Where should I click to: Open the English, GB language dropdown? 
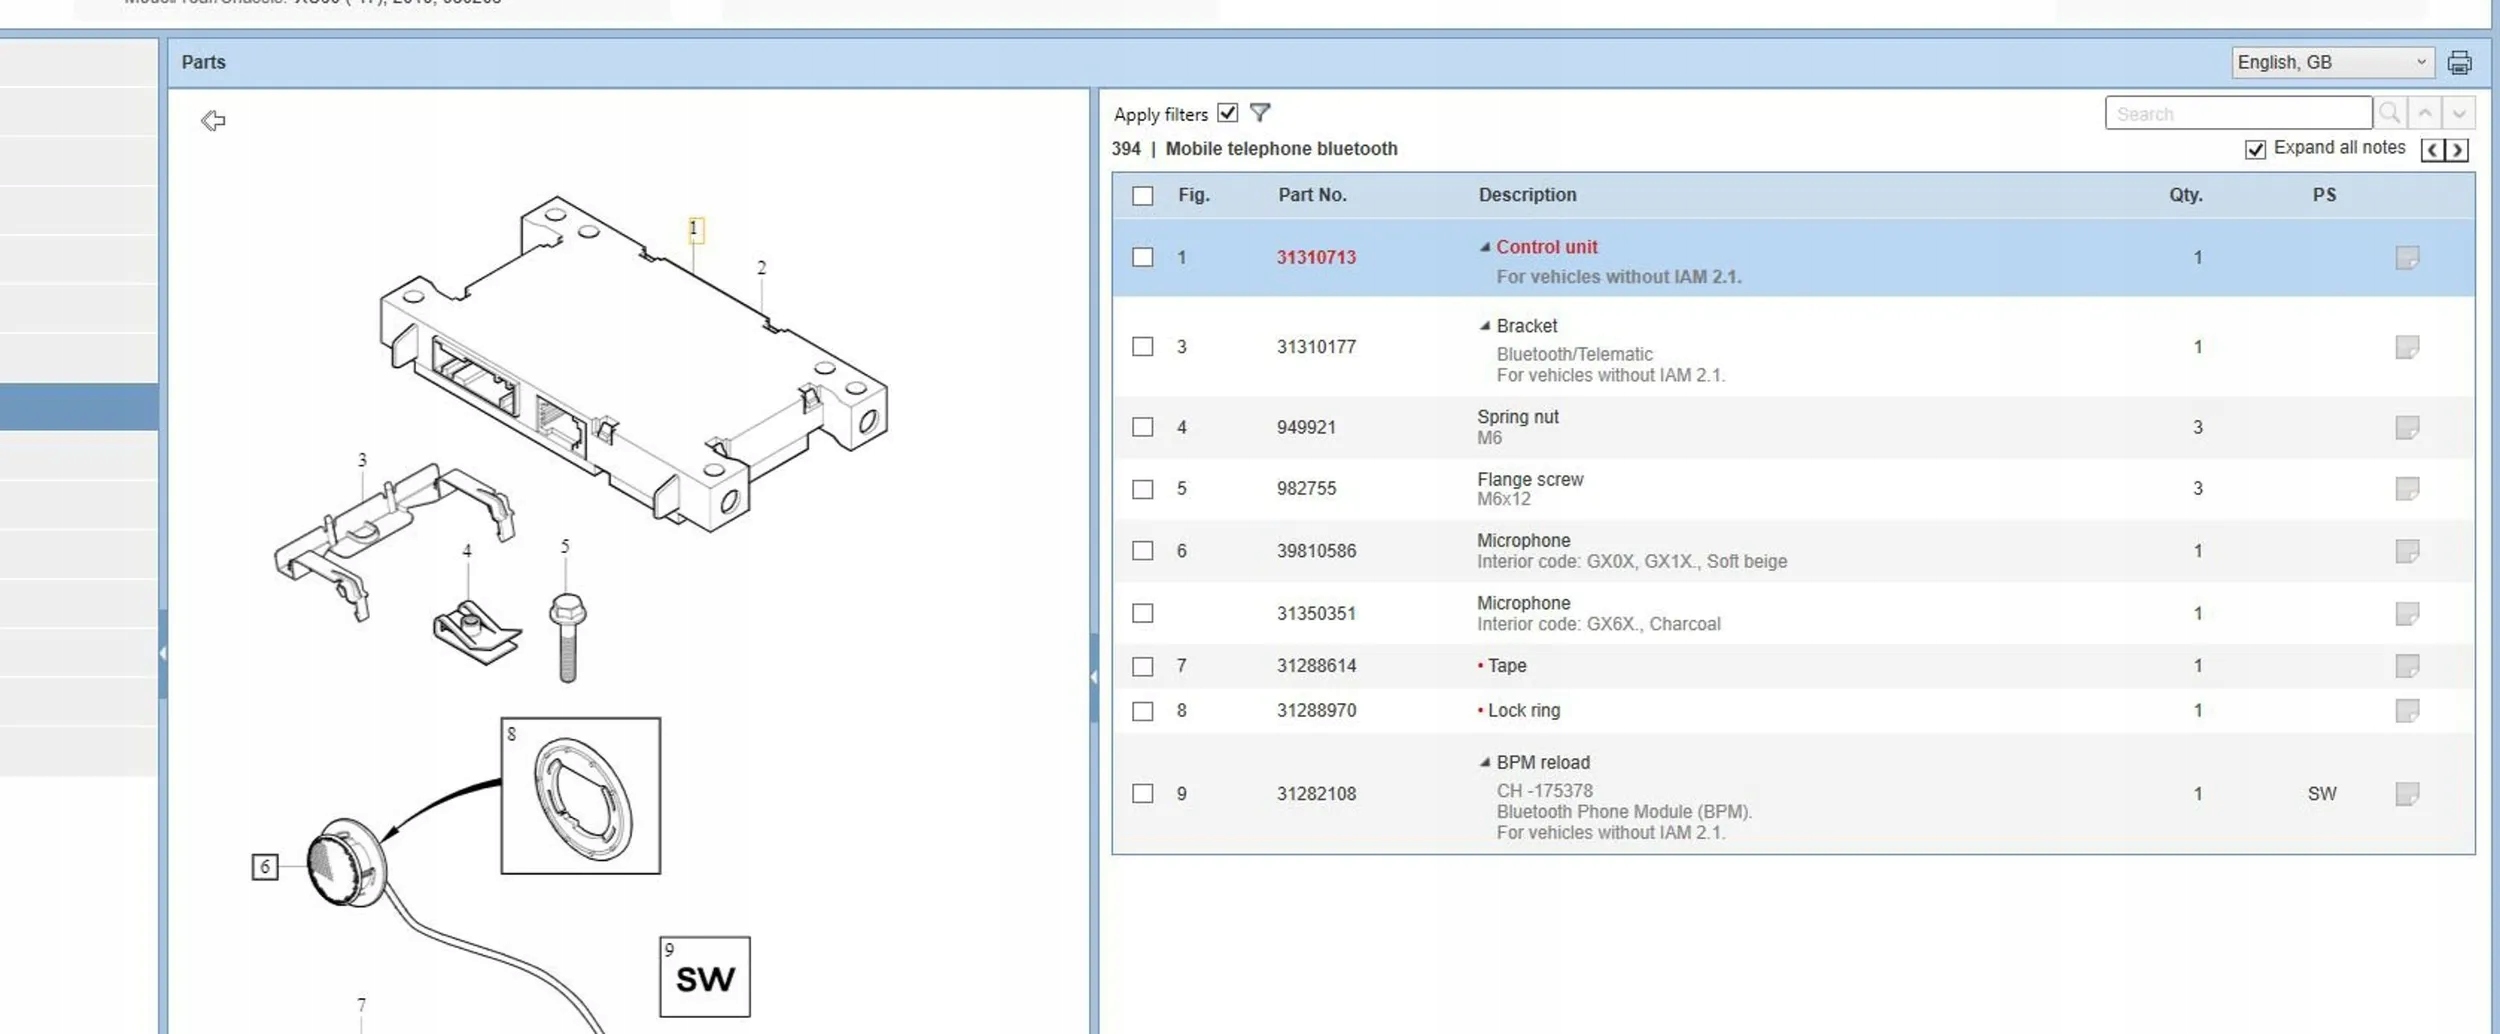point(2332,62)
